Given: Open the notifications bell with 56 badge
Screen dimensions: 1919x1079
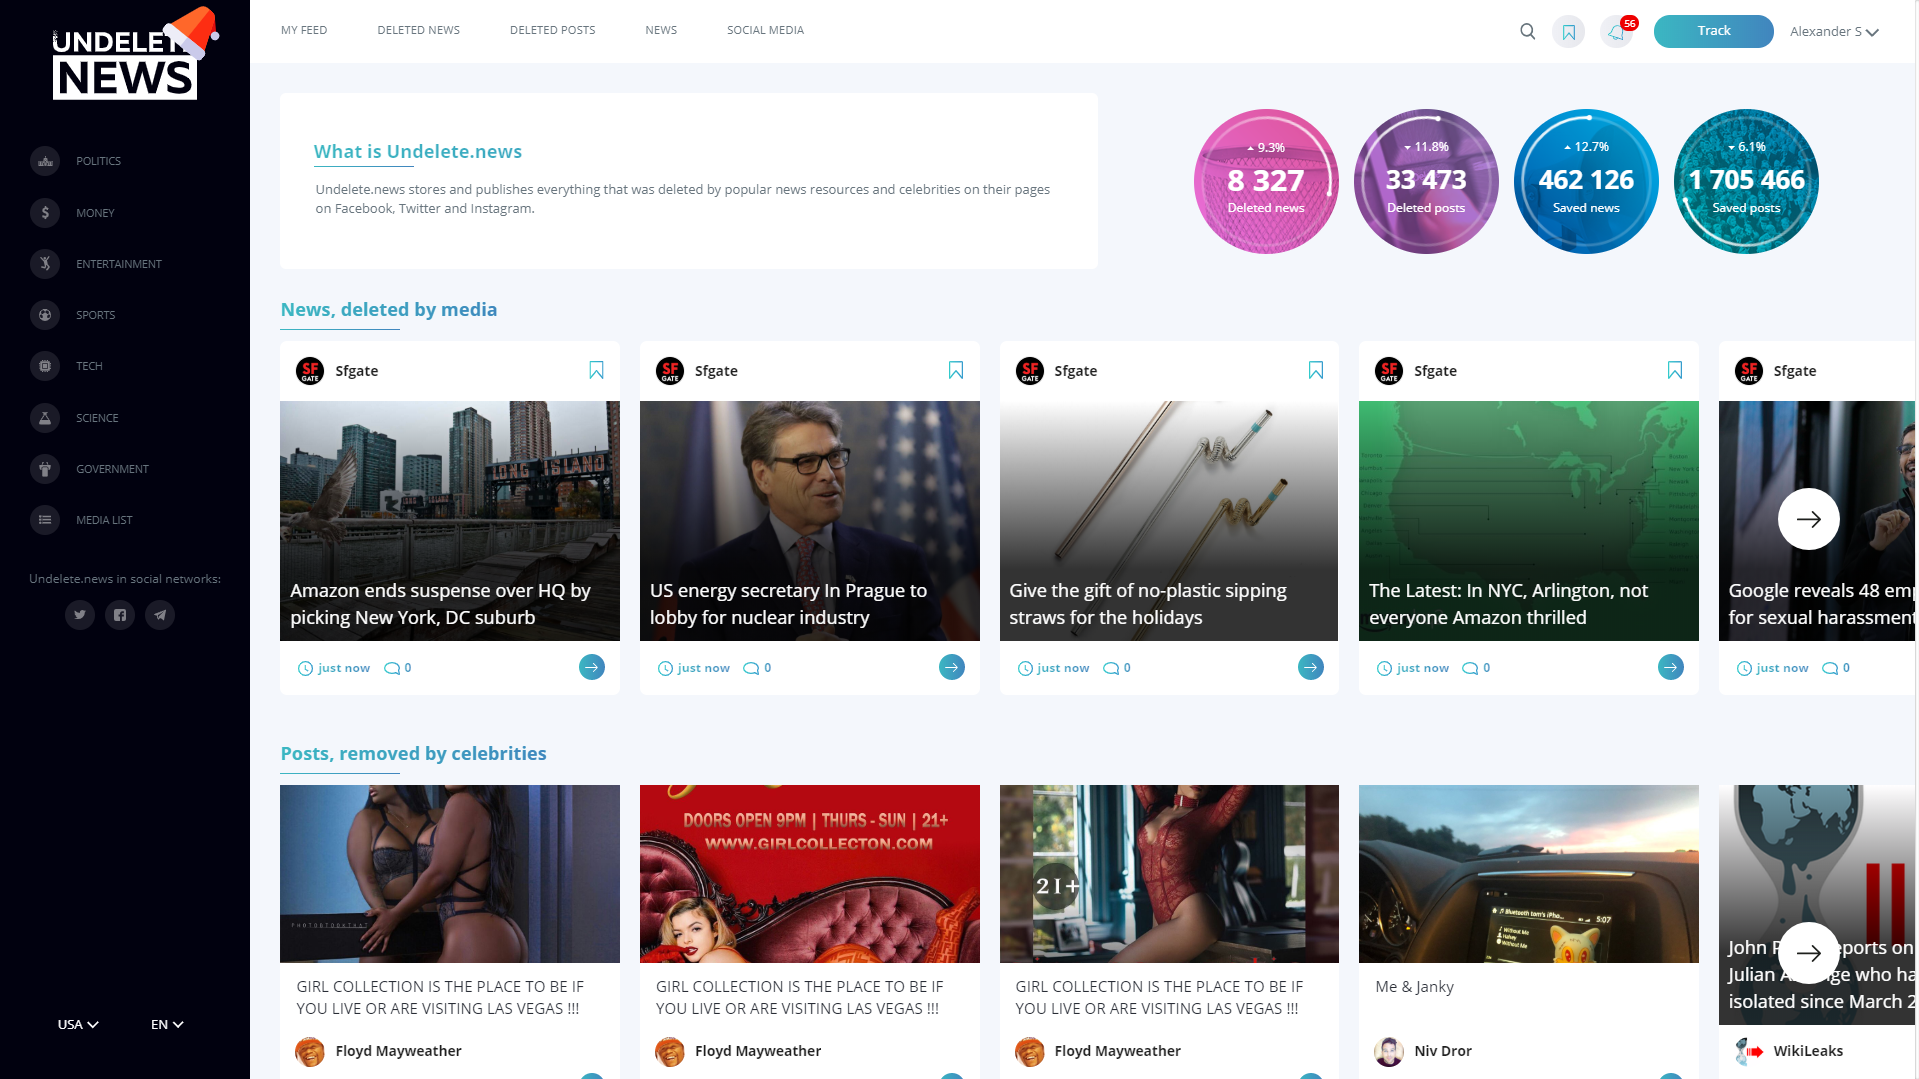Looking at the screenshot, I should [x=1616, y=32].
